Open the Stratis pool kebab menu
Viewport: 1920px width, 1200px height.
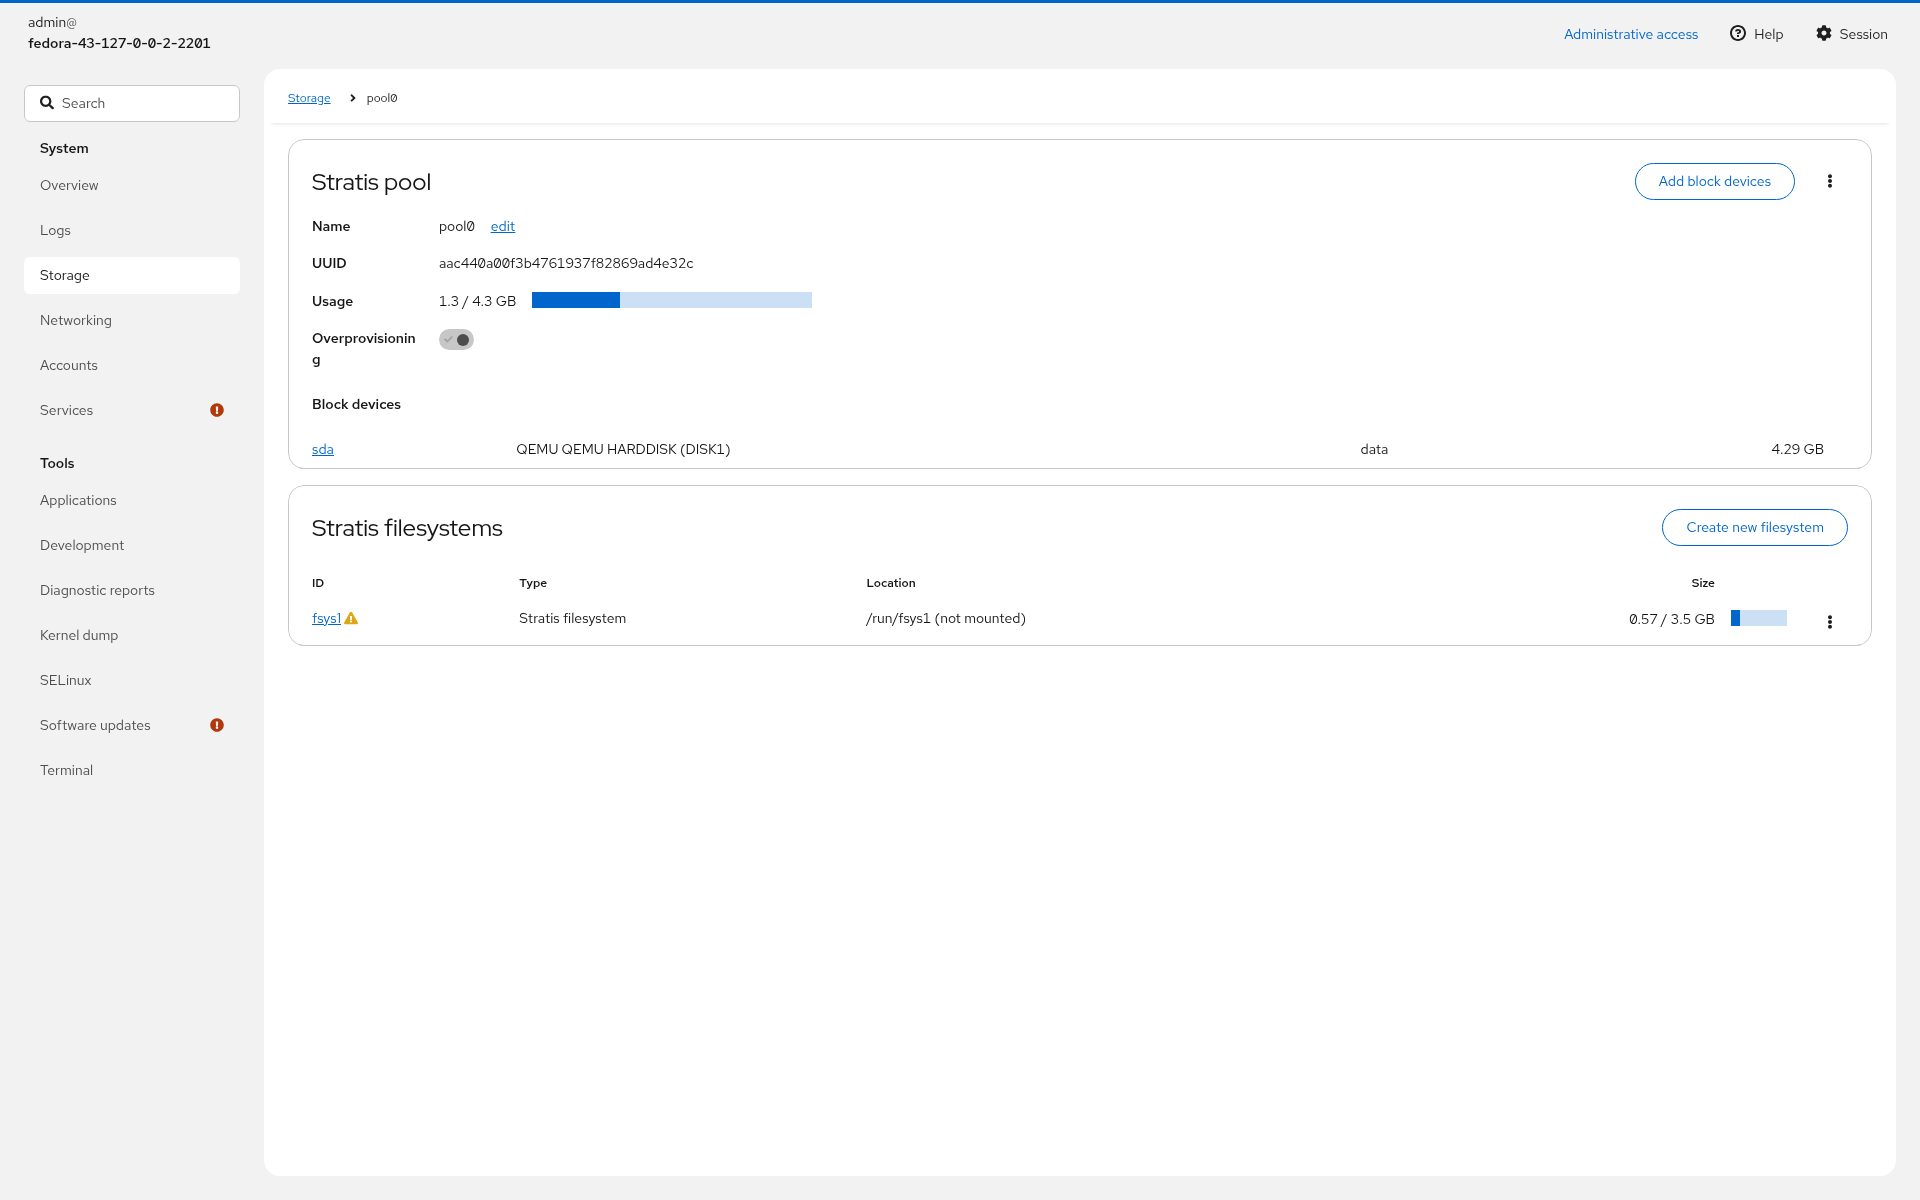point(1830,181)
